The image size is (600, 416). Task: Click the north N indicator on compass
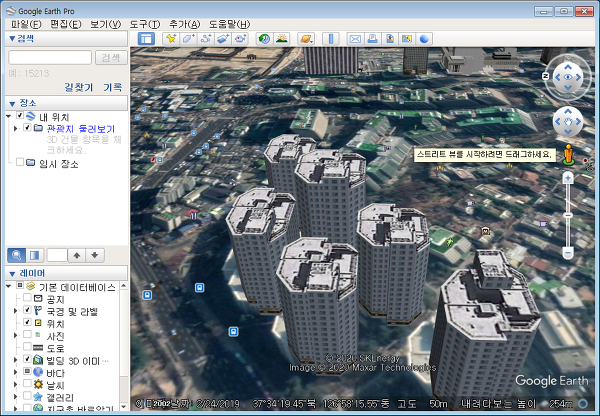click(x=546, y=76)
